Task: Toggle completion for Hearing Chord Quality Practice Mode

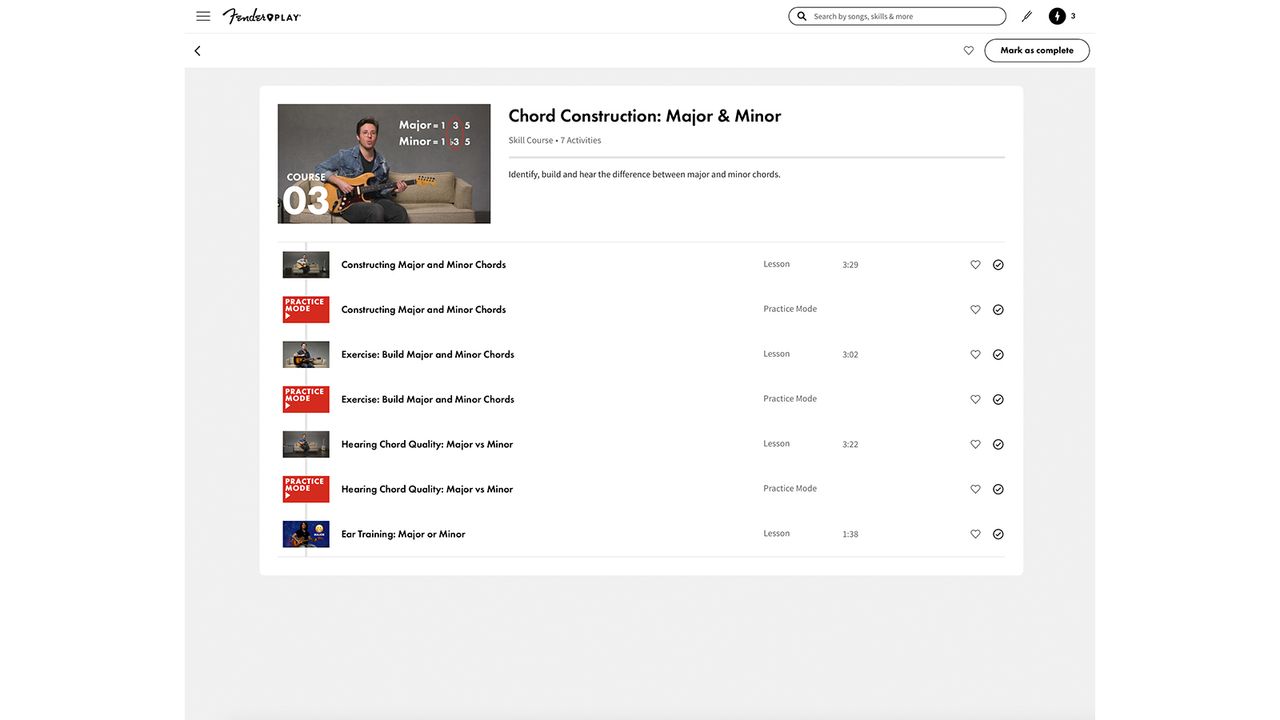Action: click(998, 489)
